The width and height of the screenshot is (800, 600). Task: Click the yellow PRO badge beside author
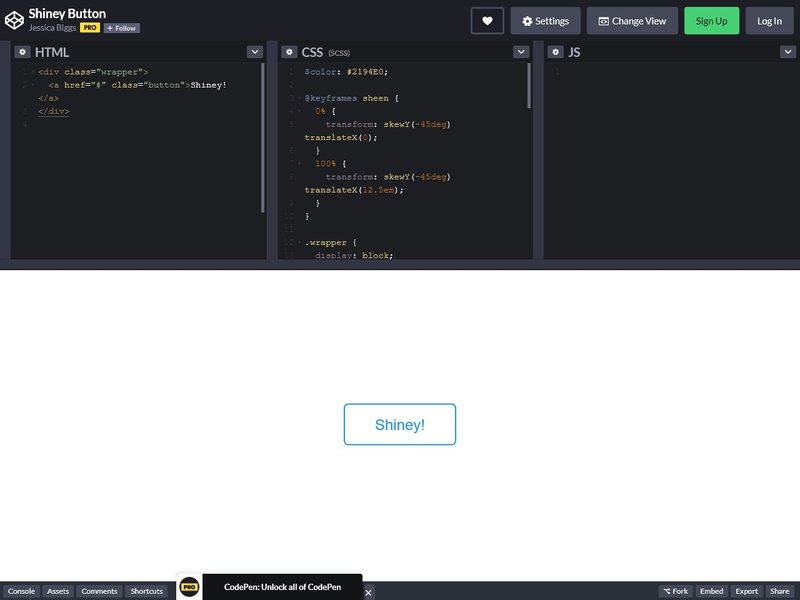90,28
